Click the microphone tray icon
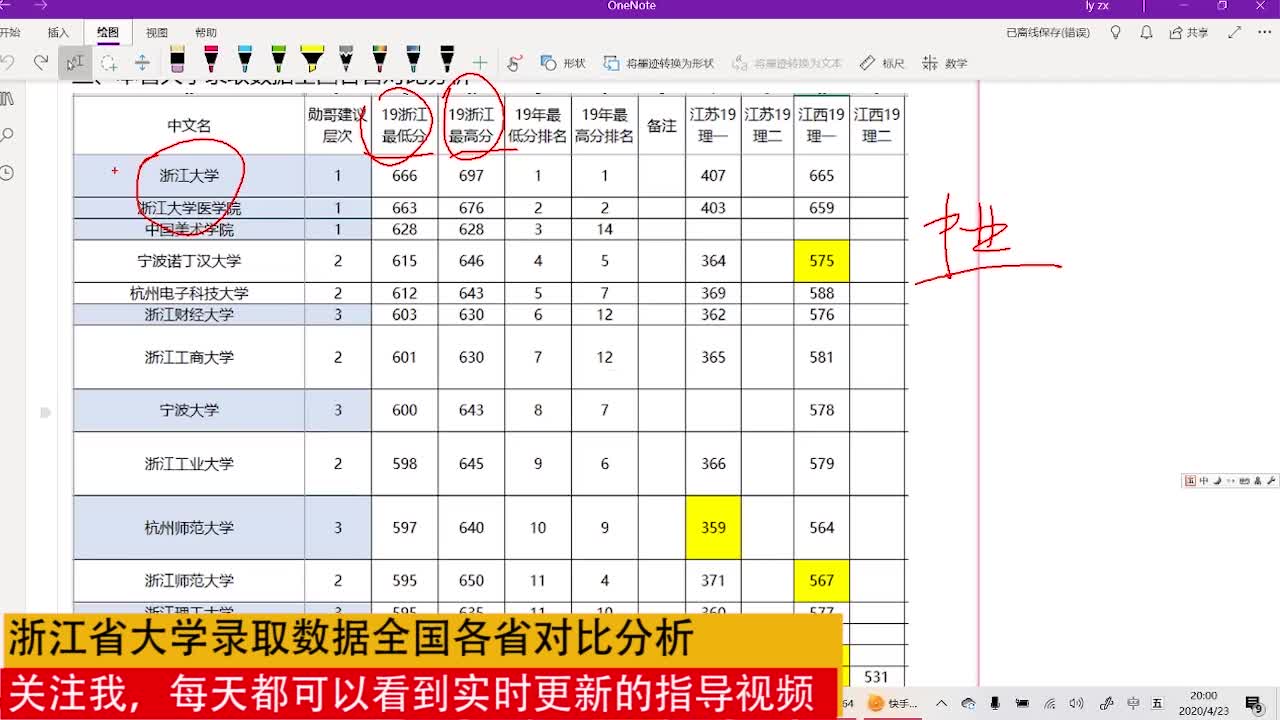This screenshot has width=1280, height=720. pyautogui.click(x=995, y=703)
